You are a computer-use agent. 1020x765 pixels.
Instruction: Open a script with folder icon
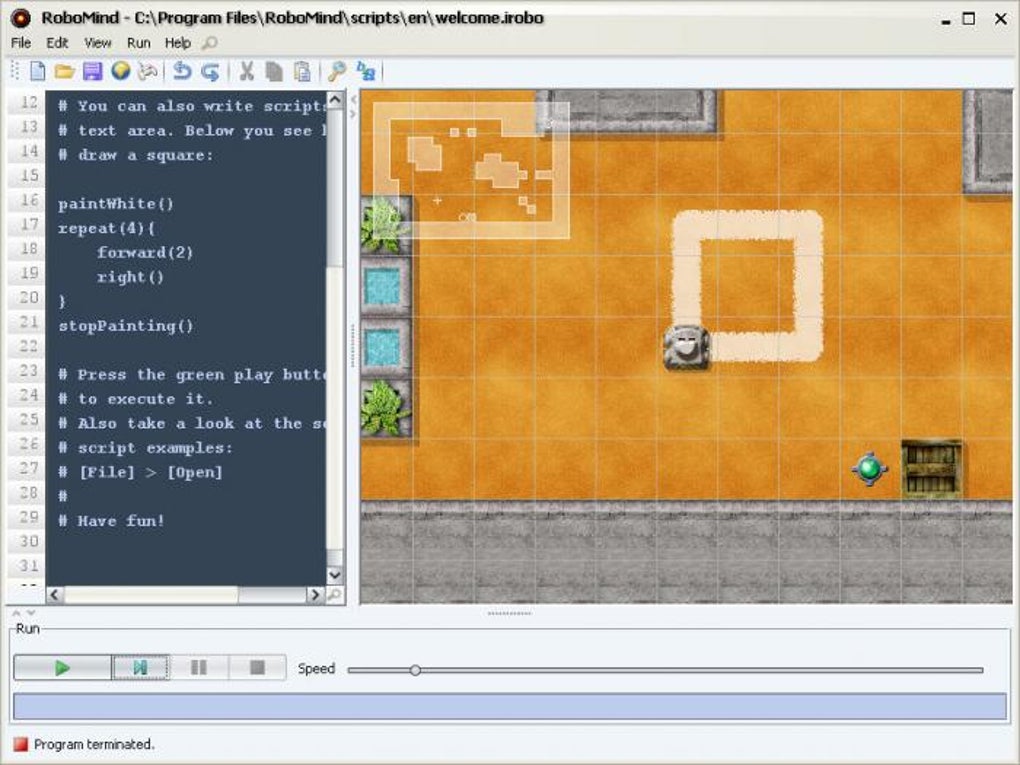coord(64,71)
